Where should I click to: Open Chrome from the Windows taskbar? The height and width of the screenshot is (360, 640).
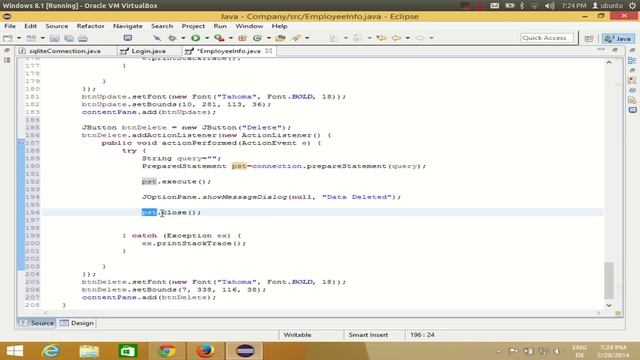coord(167,351)
